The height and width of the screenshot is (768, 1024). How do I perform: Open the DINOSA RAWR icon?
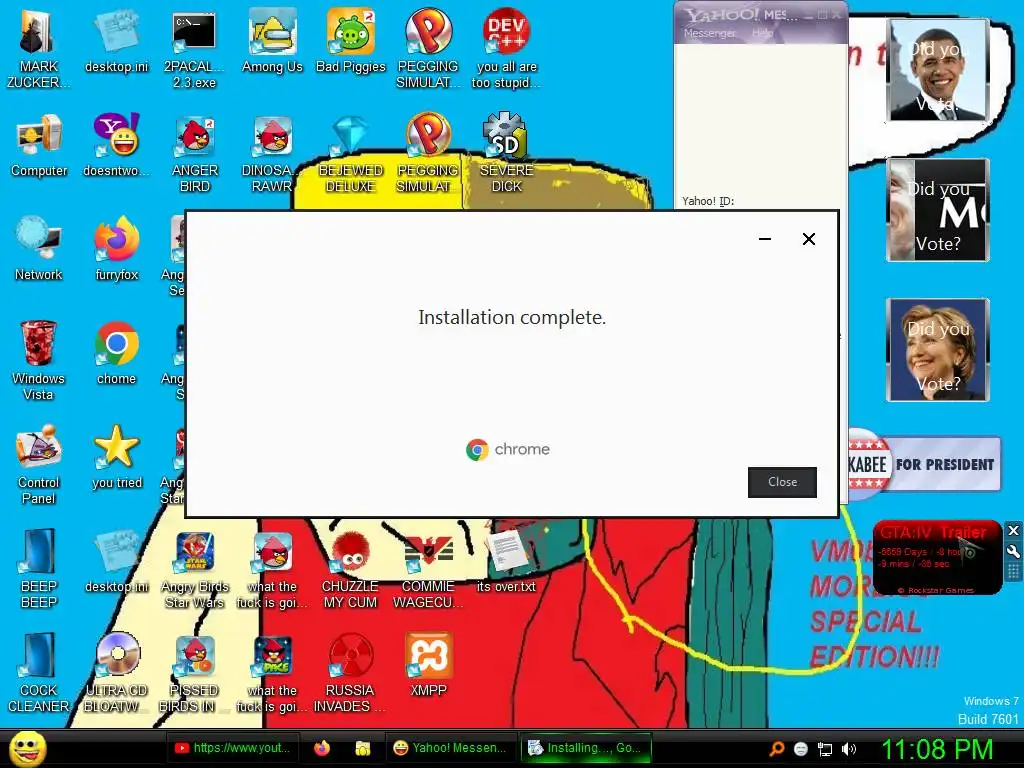(272, 153)
